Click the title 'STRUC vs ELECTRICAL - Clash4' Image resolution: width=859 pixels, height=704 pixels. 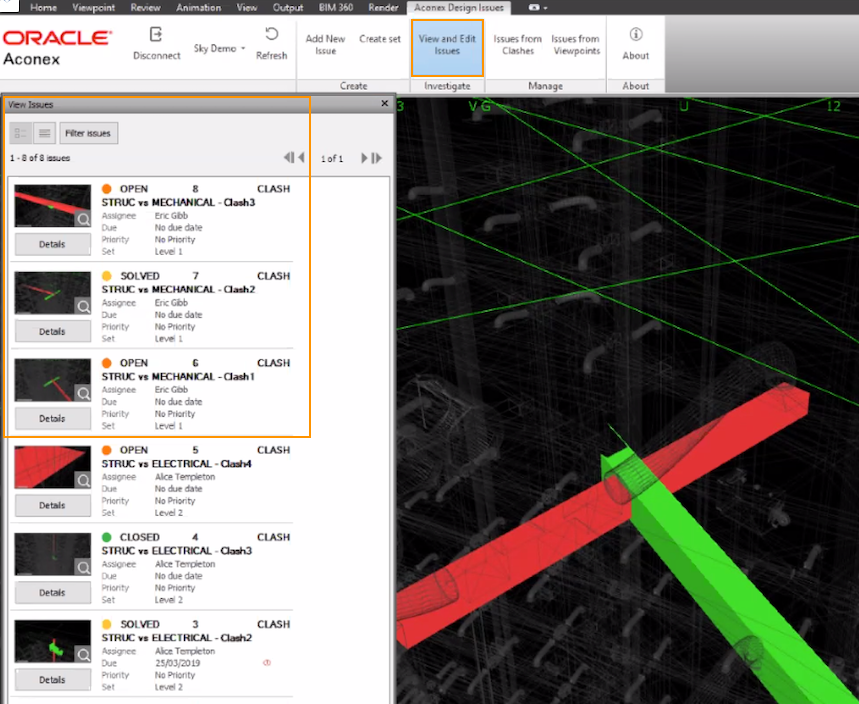[176, 464]
